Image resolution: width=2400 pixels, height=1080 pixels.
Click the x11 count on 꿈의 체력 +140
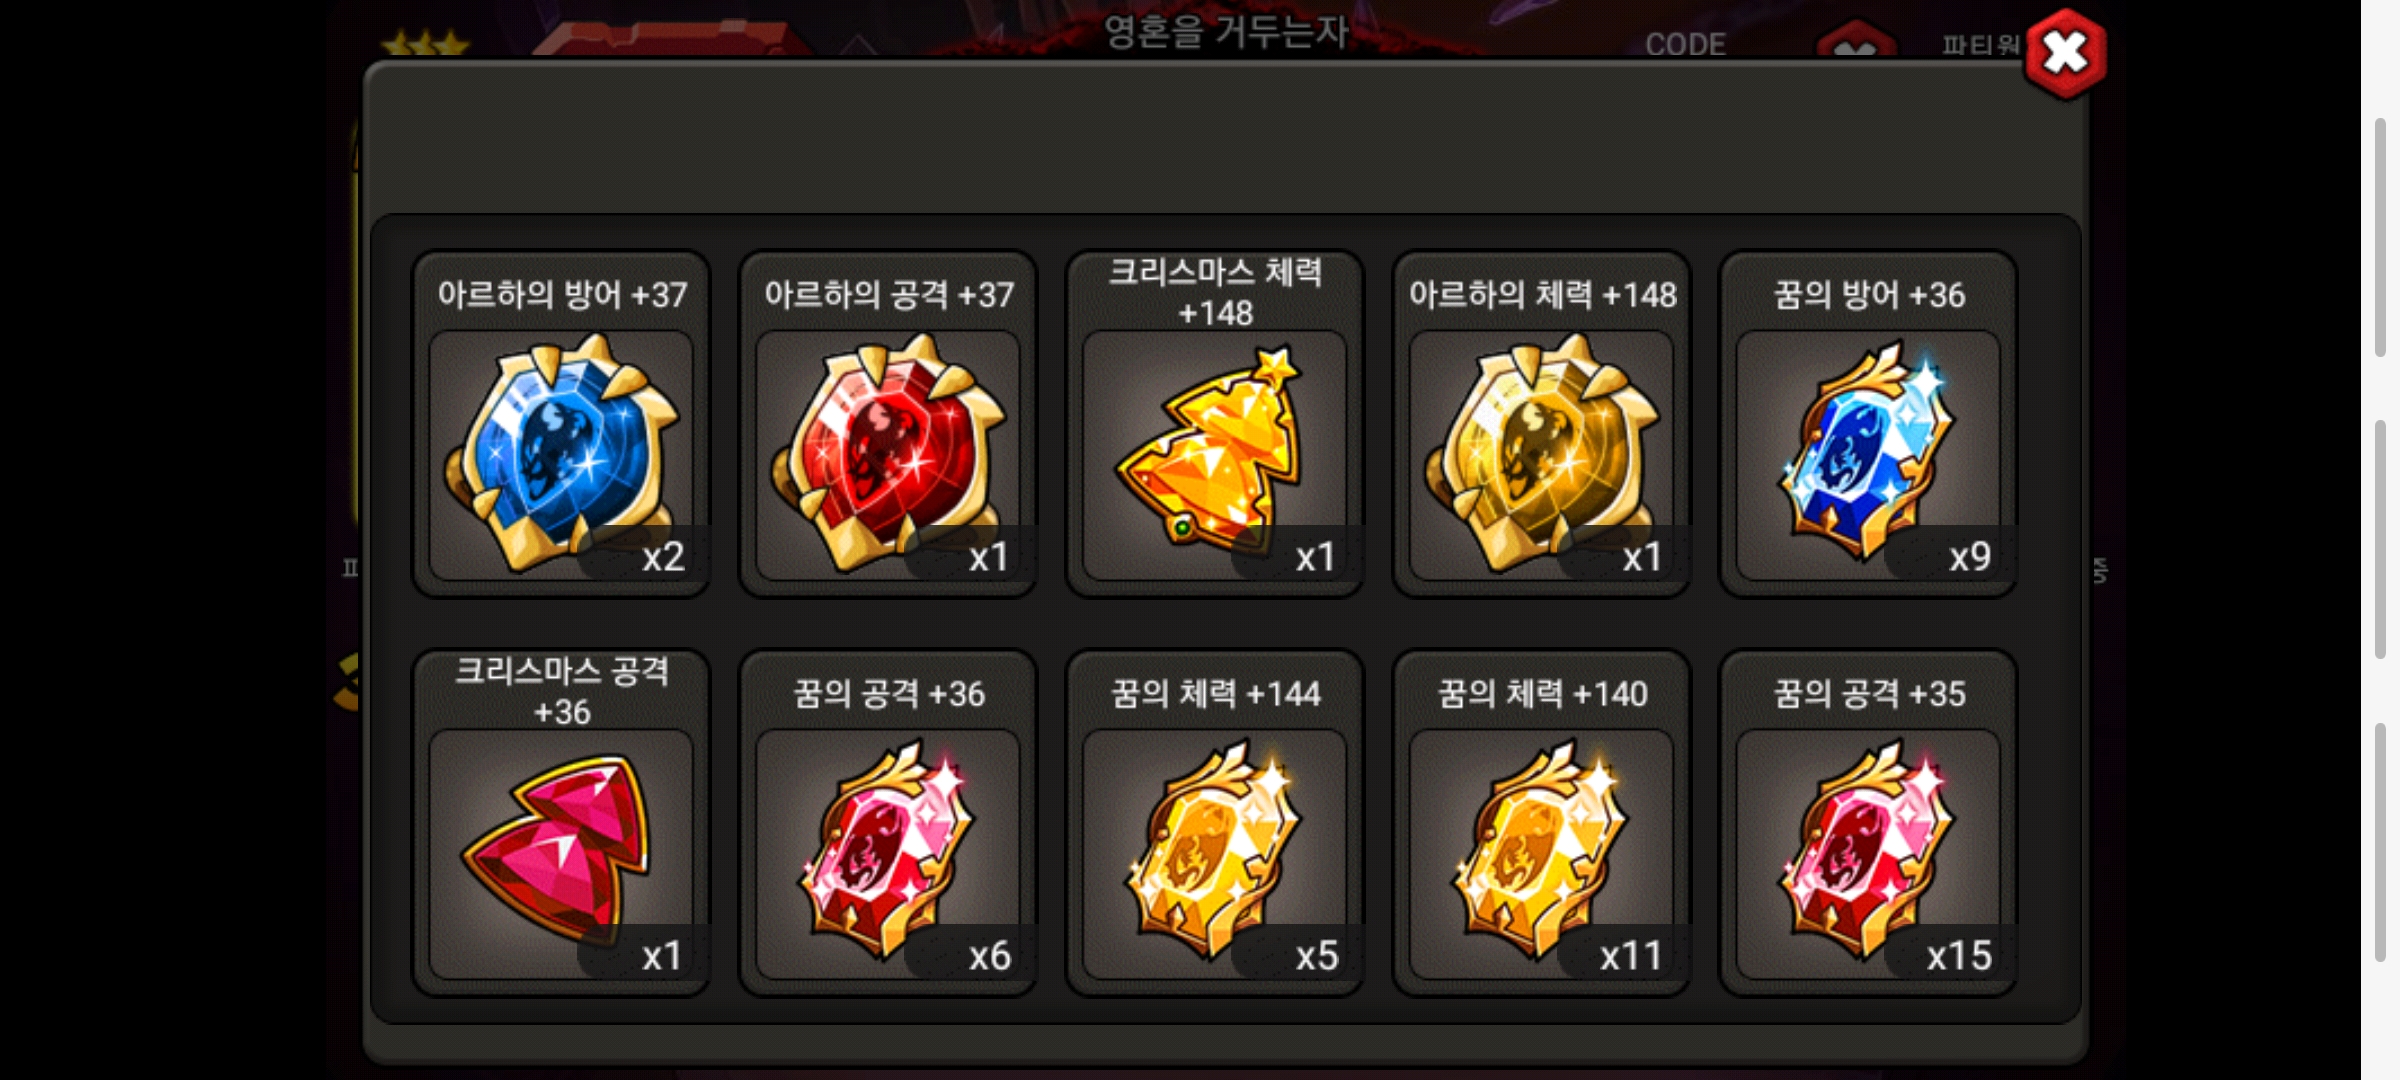[1631, 955]
